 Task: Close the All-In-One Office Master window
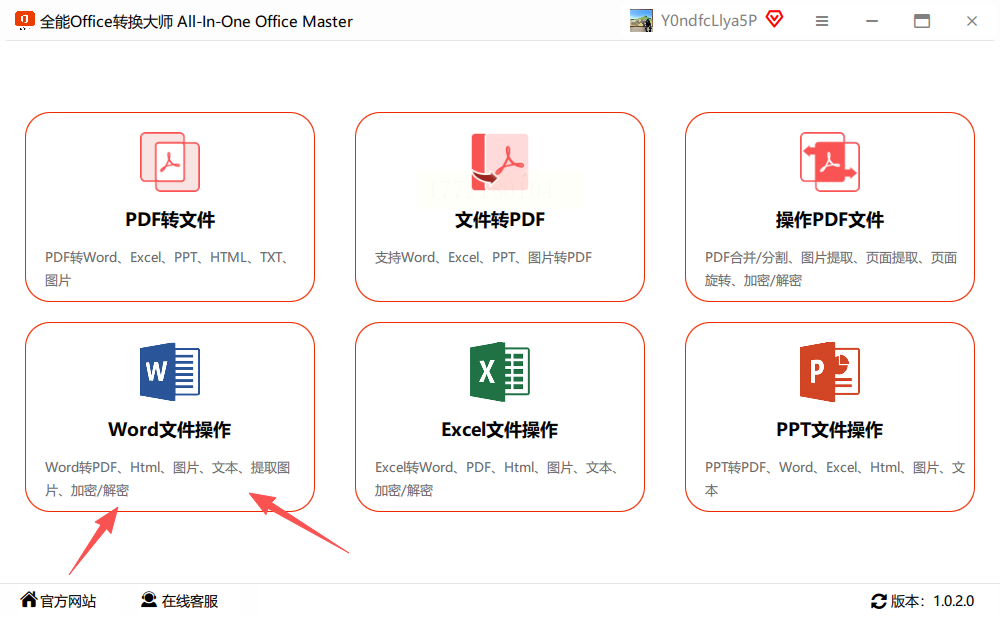pyautogui.click(x=972, y=21)
